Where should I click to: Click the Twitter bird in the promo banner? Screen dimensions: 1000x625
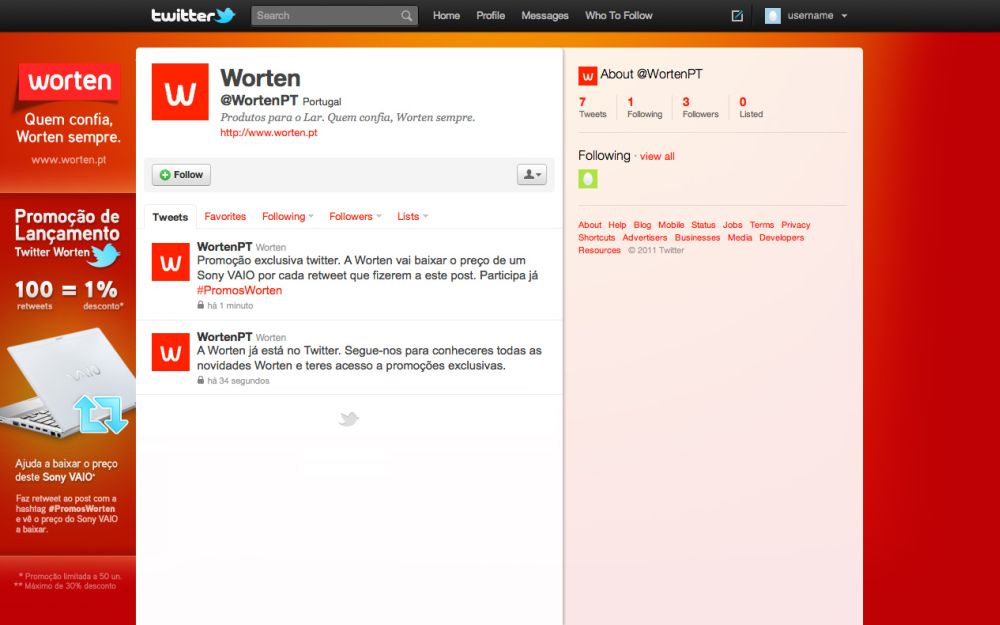tap(105, 255)
